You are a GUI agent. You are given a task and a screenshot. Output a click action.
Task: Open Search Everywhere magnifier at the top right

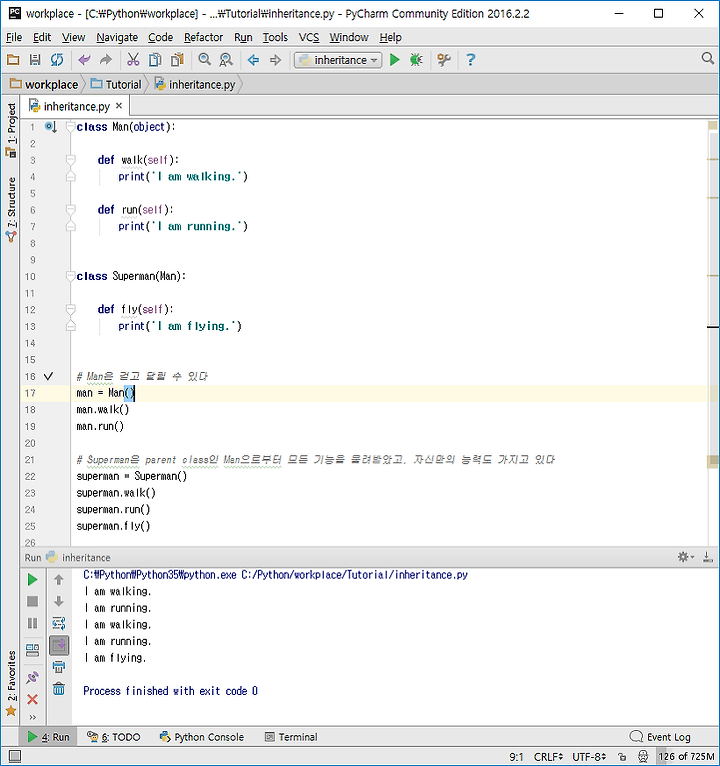707,59
